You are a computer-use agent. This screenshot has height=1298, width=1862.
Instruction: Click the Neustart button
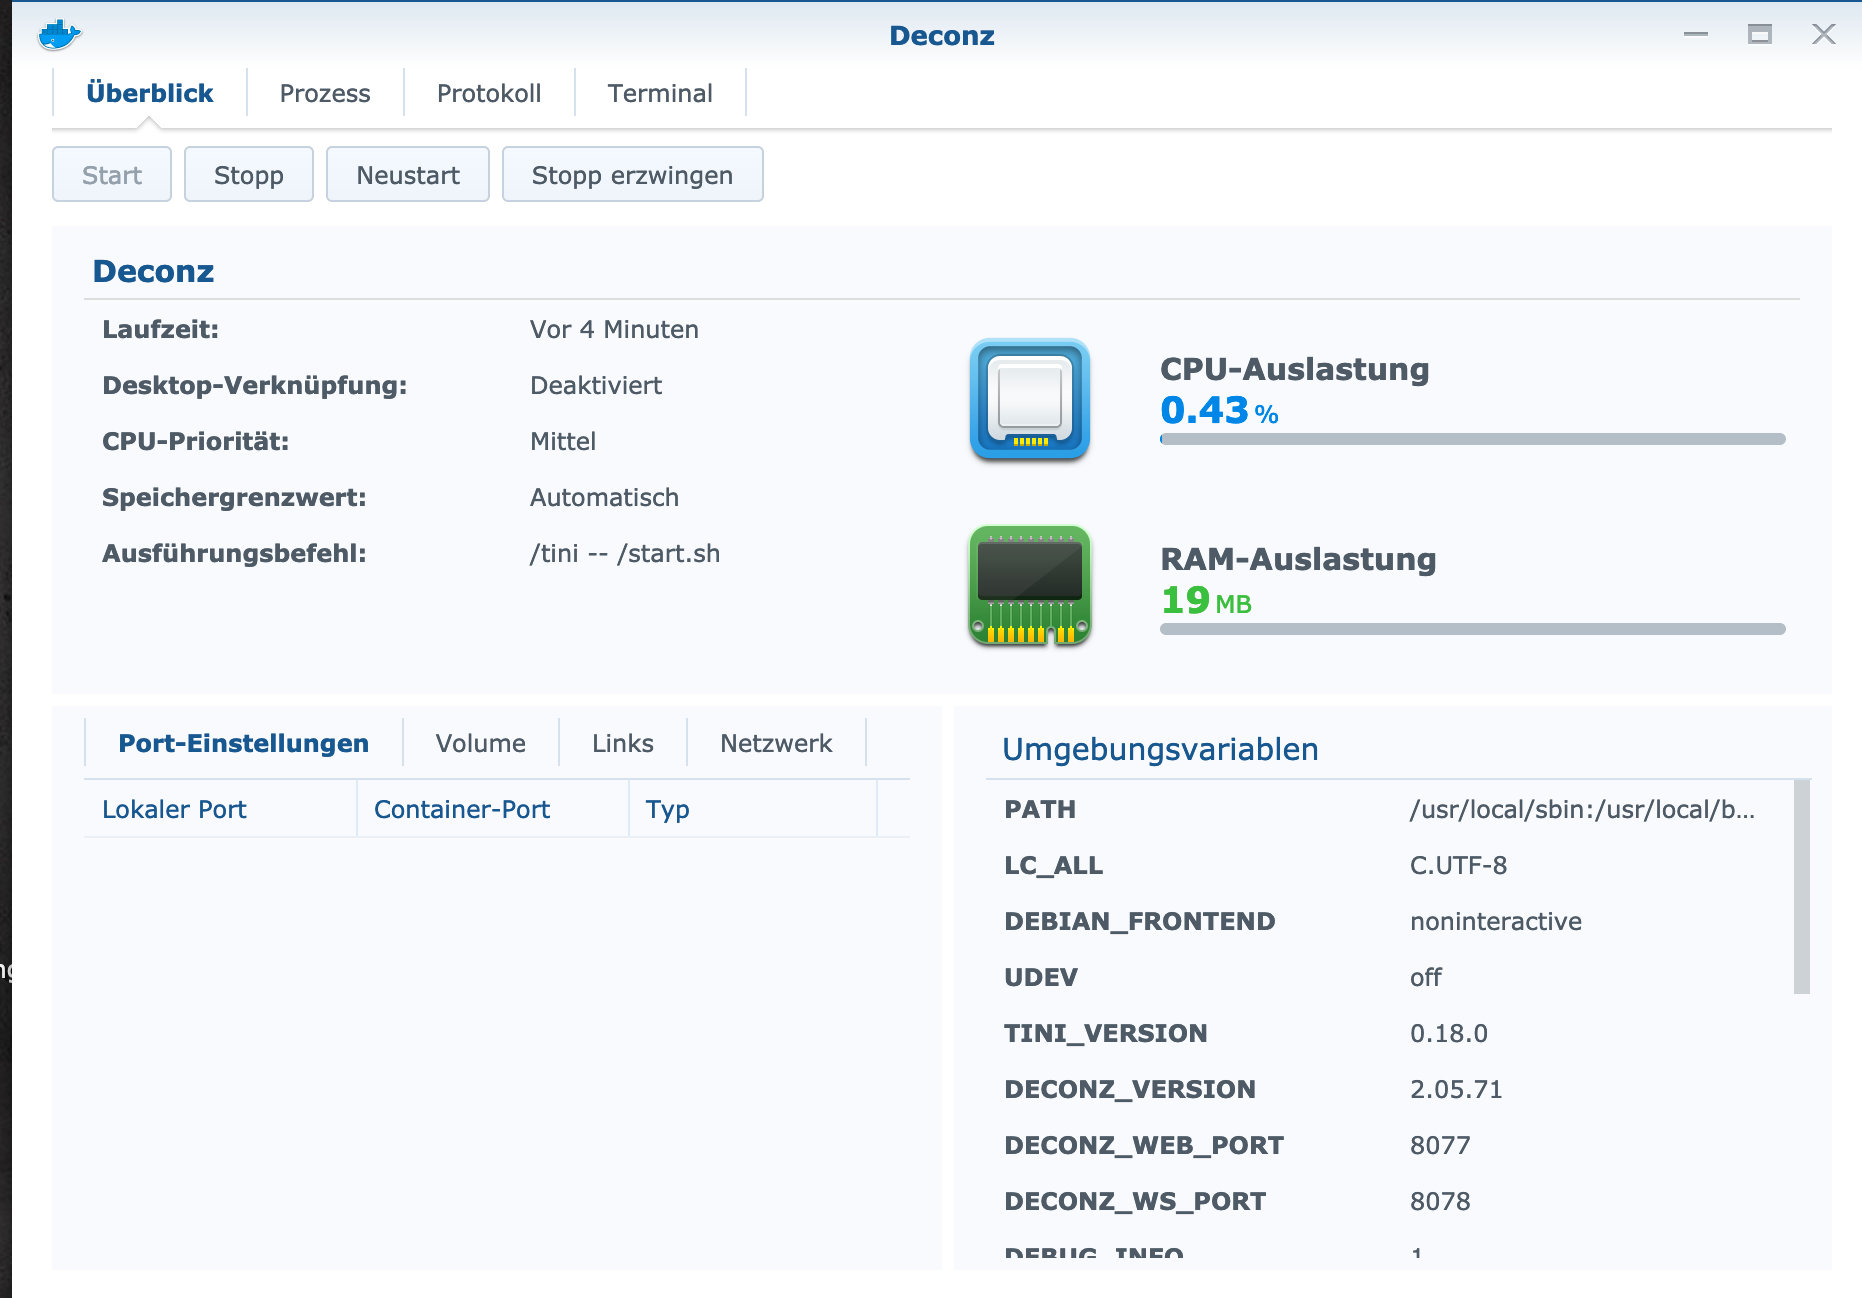408,175
